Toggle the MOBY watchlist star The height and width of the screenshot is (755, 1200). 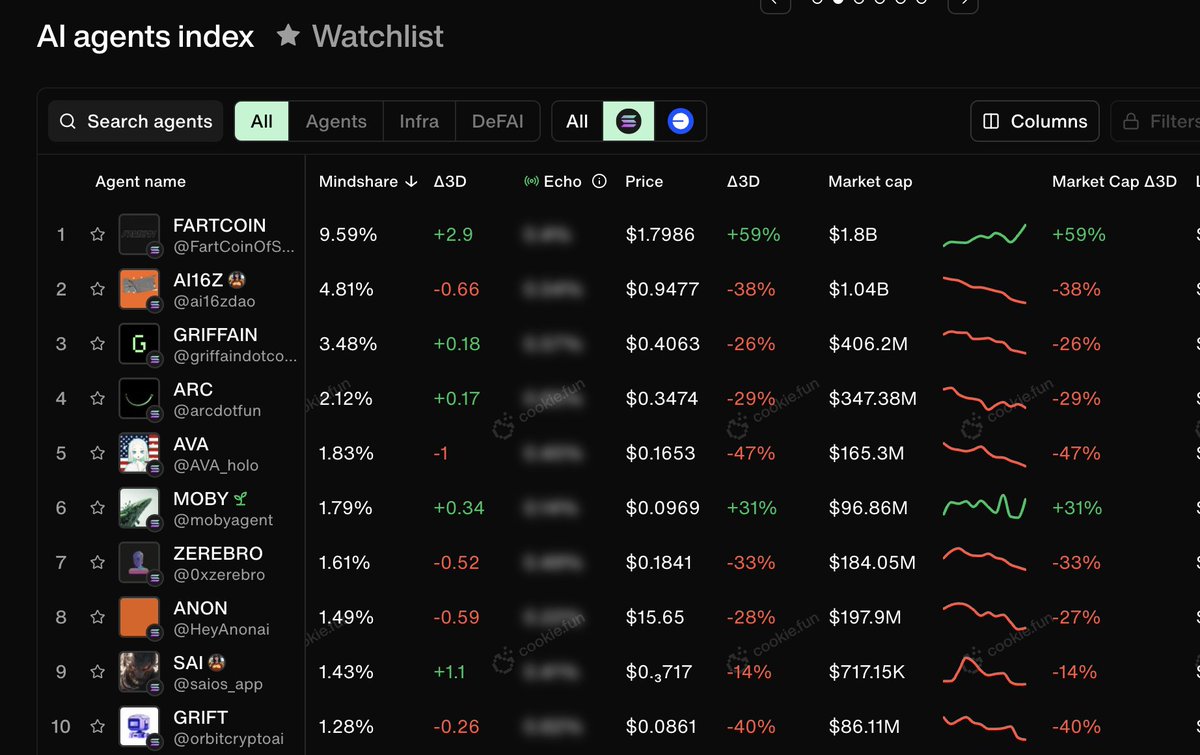[x=97, y=508]
